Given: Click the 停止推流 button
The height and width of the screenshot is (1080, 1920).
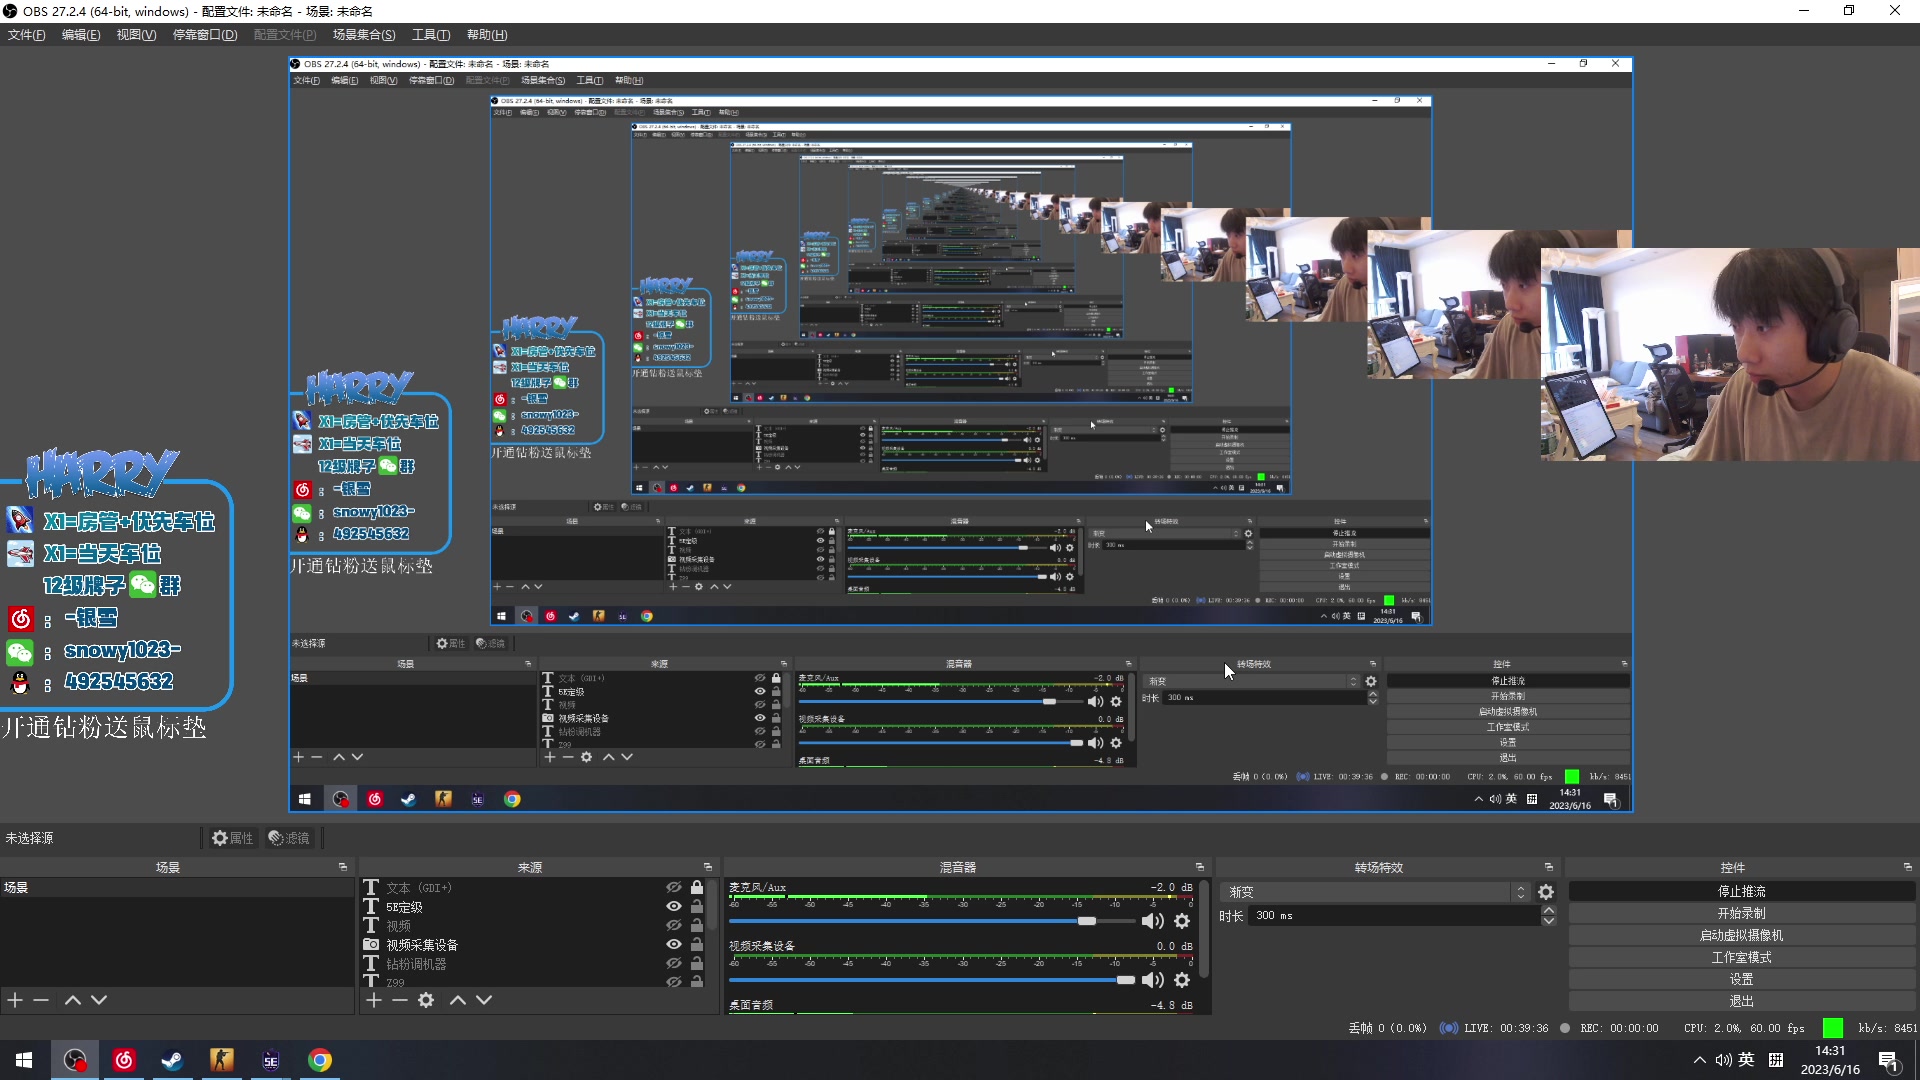Looking at the screenshot, I should tap(1741, 891).
